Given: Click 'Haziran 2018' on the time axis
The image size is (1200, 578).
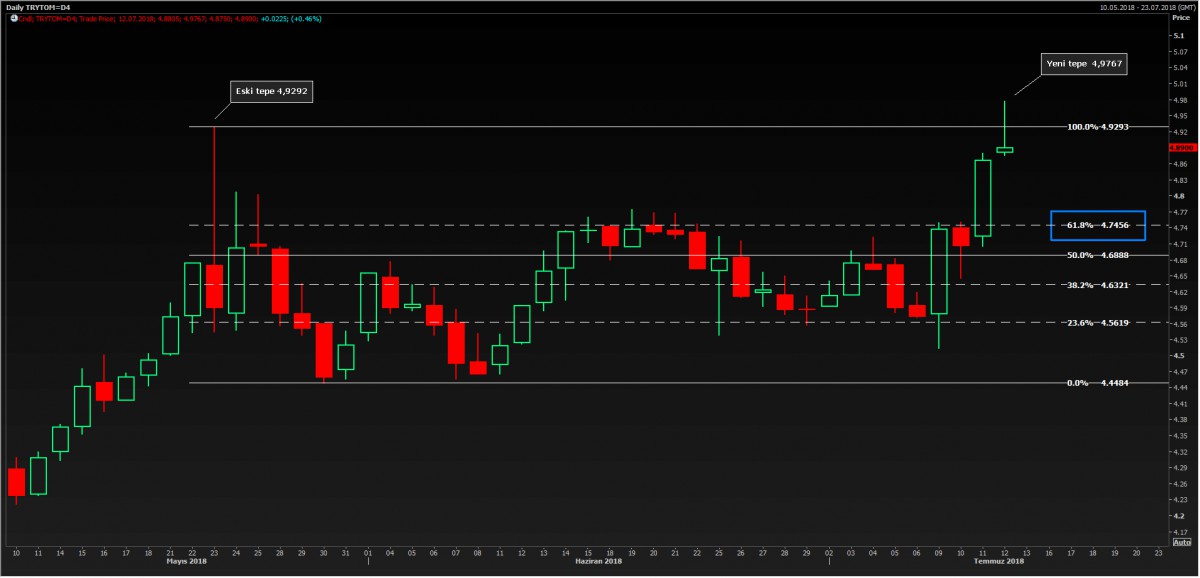Looking at the screenshot, I should tap(598, 562).
